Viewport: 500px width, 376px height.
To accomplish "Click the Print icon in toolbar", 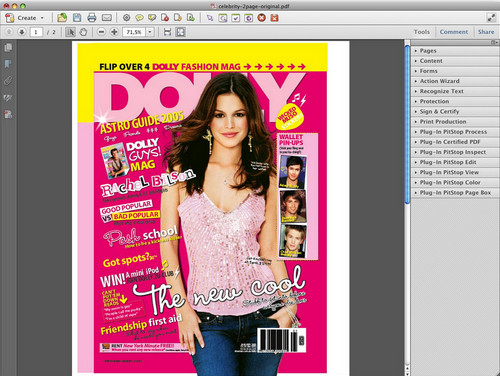I will 92,18.
